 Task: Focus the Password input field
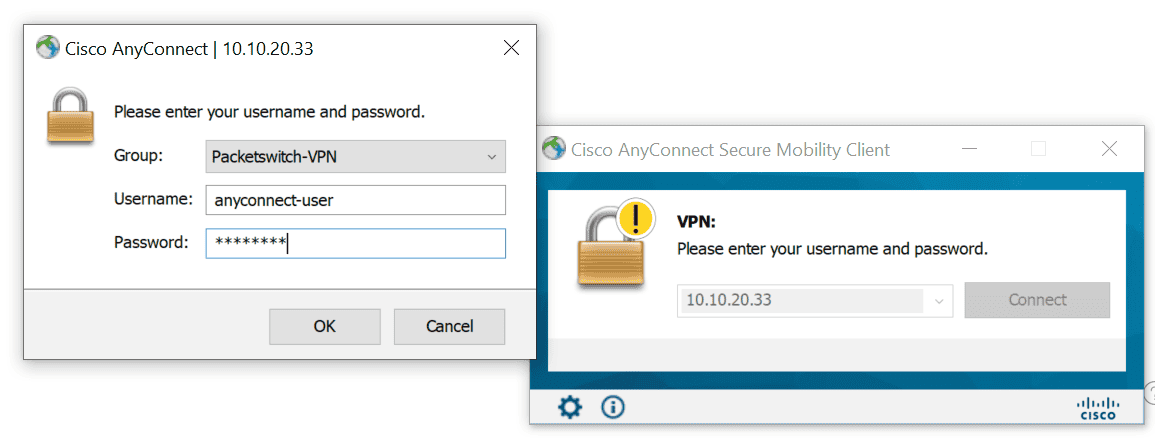click(356, 243)
